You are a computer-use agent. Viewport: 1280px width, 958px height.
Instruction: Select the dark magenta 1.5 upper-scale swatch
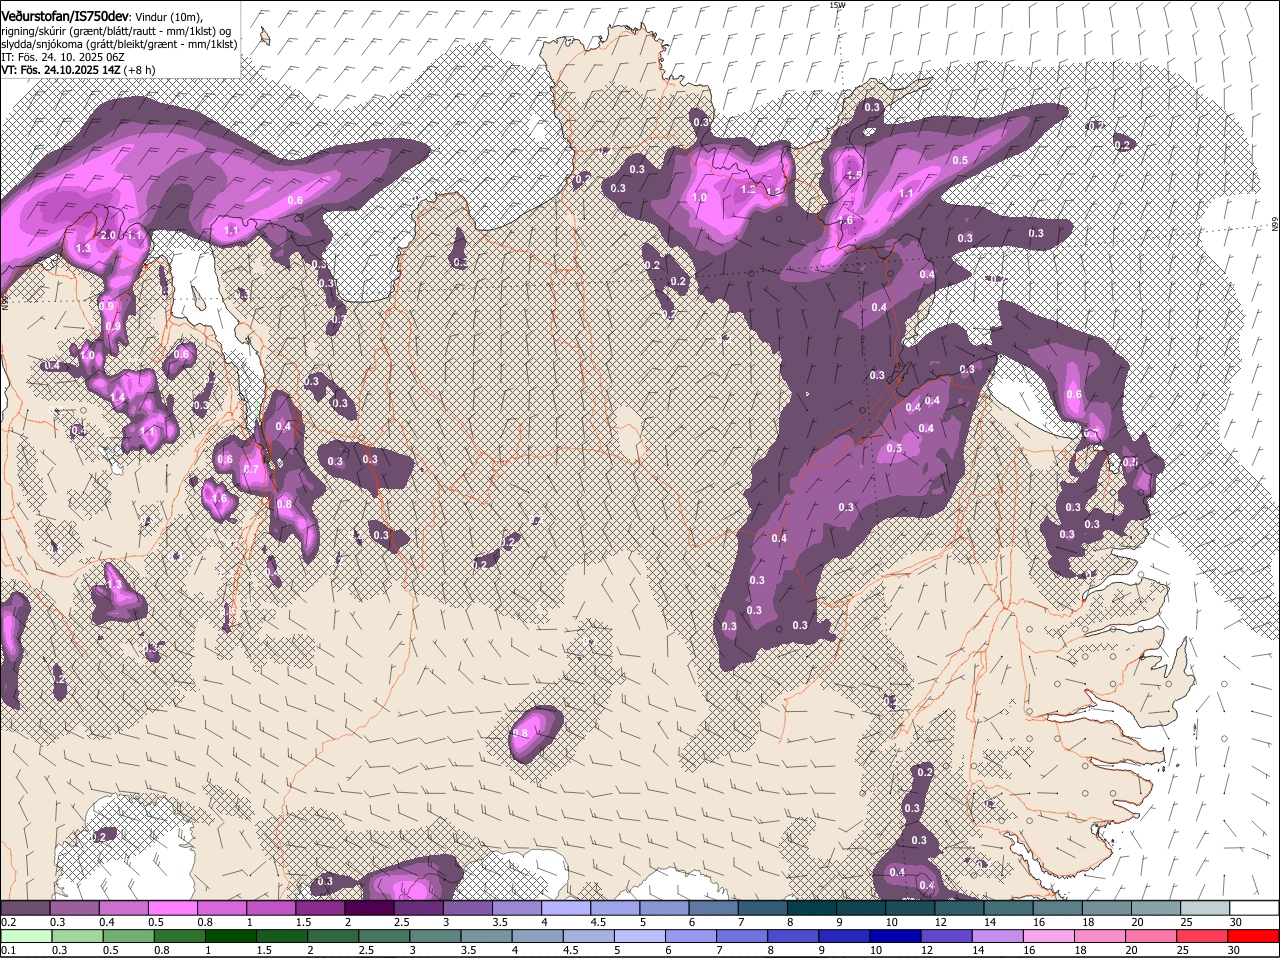click(x=319, y=907)
